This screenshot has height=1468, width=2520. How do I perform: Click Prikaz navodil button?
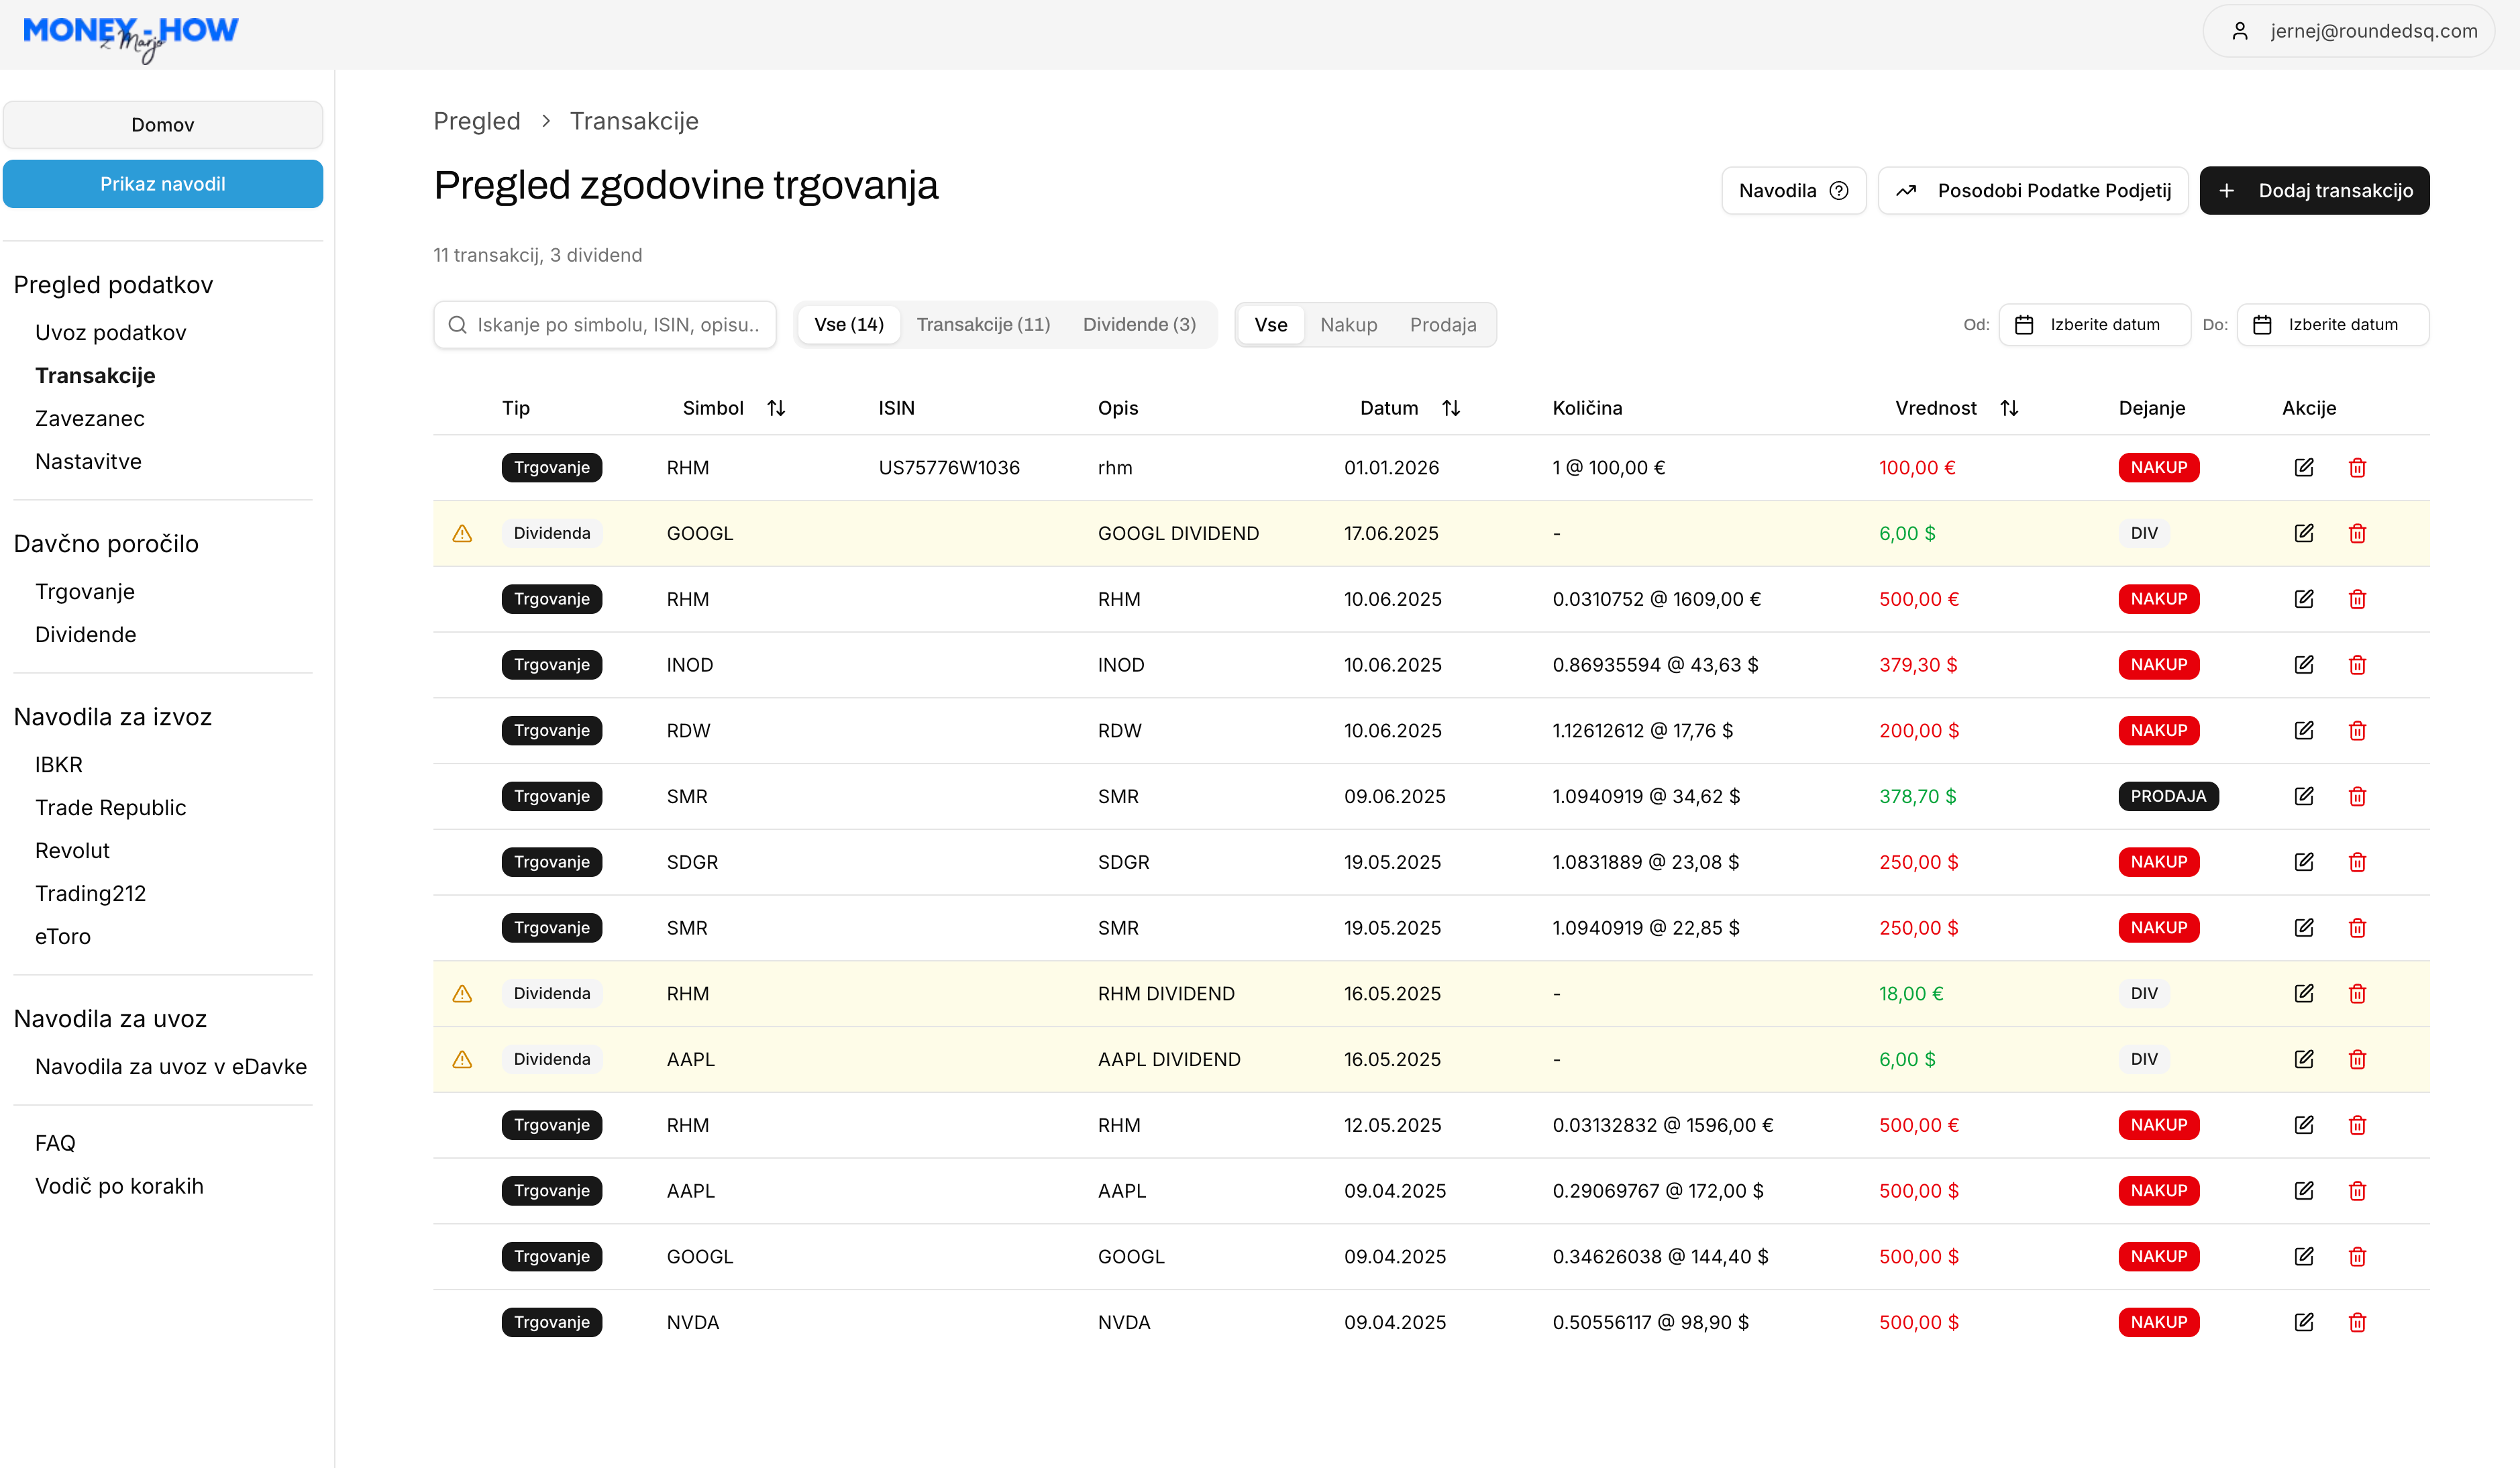point(163,184)
